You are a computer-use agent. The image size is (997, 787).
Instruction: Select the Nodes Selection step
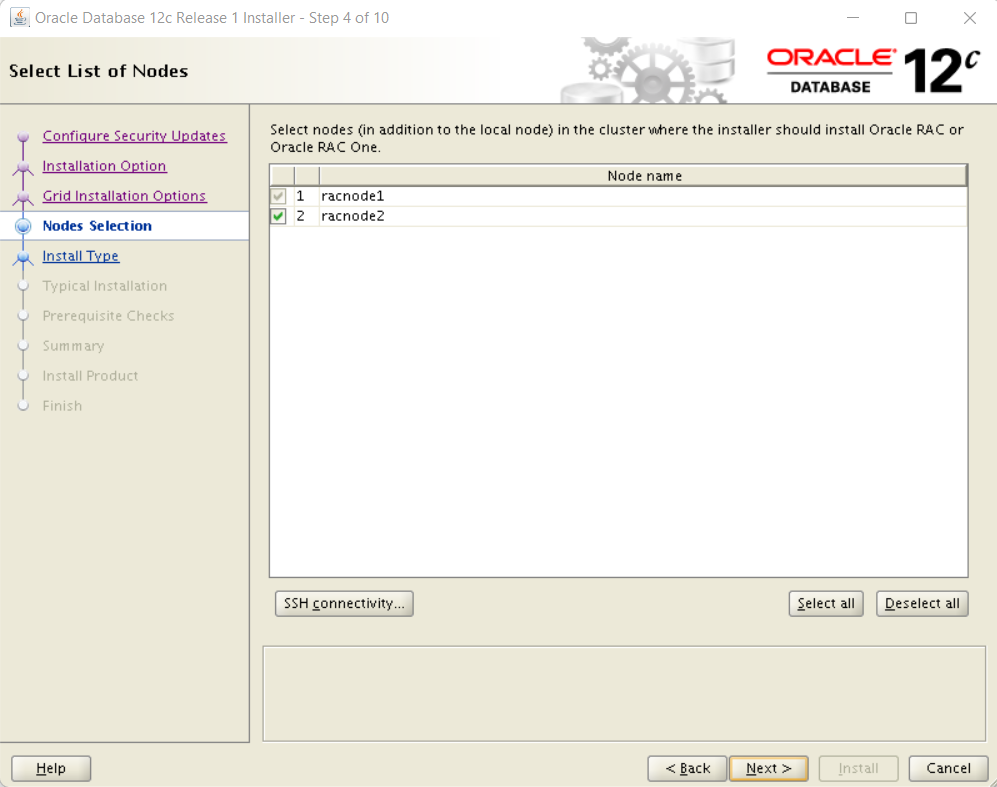point(97,226)
